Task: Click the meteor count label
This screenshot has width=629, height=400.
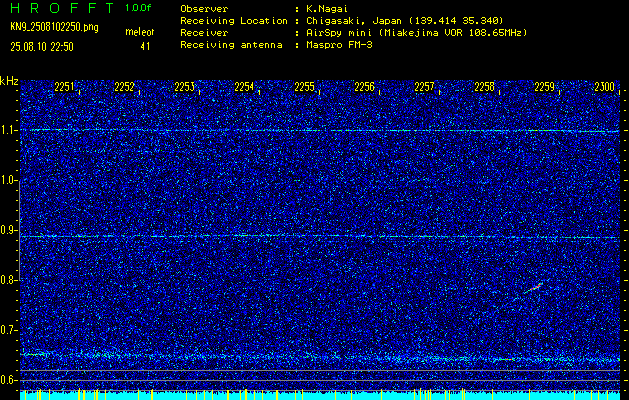Action: tap(140, 32)
